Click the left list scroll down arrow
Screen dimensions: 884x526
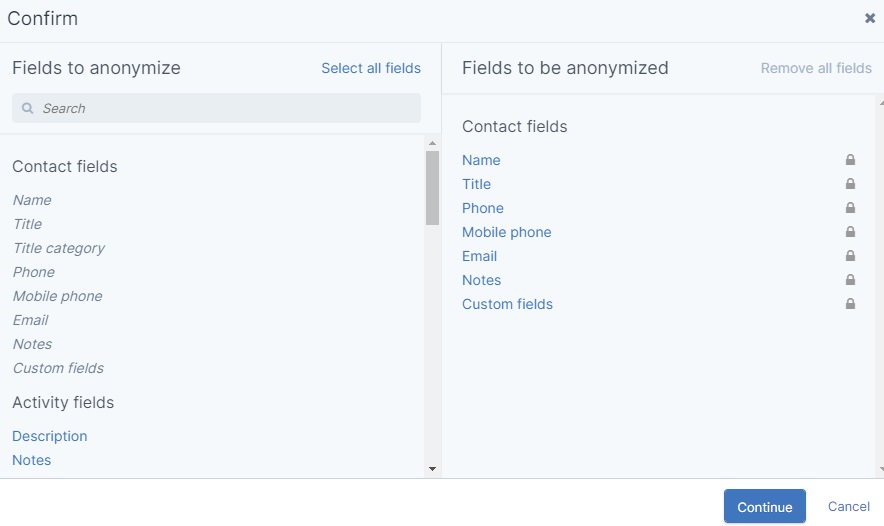[432, 469]
